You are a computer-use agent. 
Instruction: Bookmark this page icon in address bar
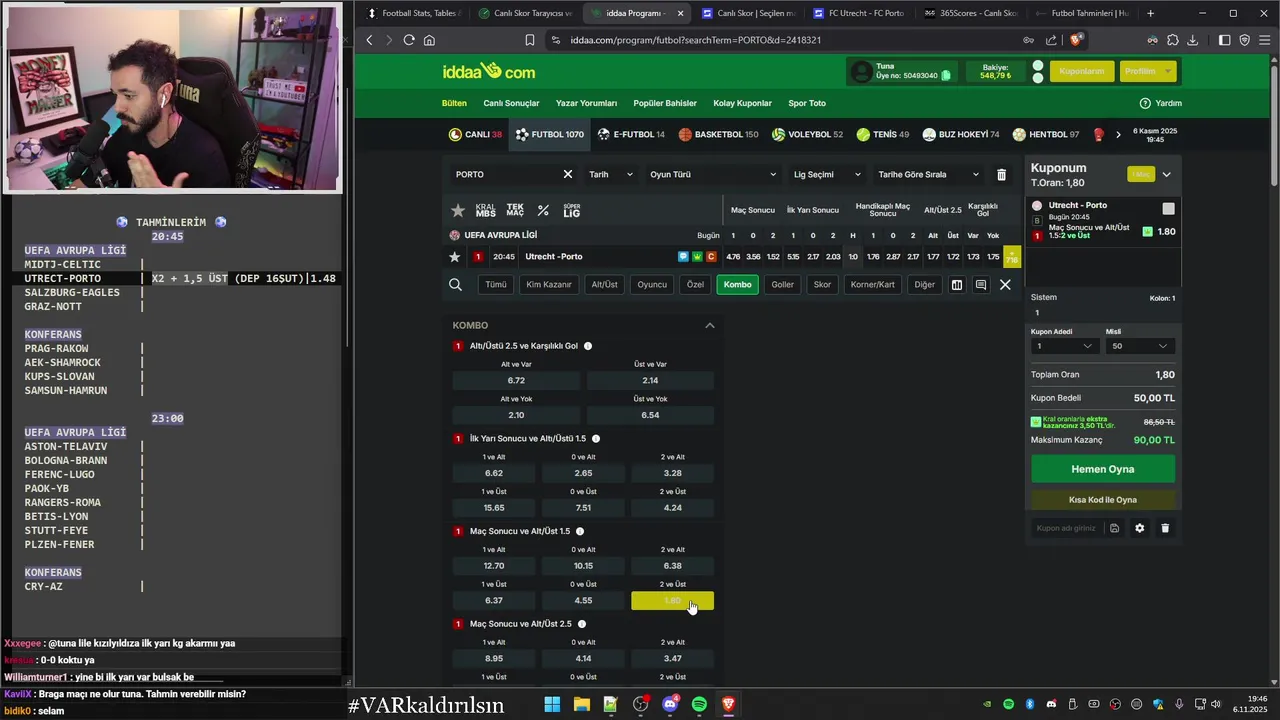[530, 40]
